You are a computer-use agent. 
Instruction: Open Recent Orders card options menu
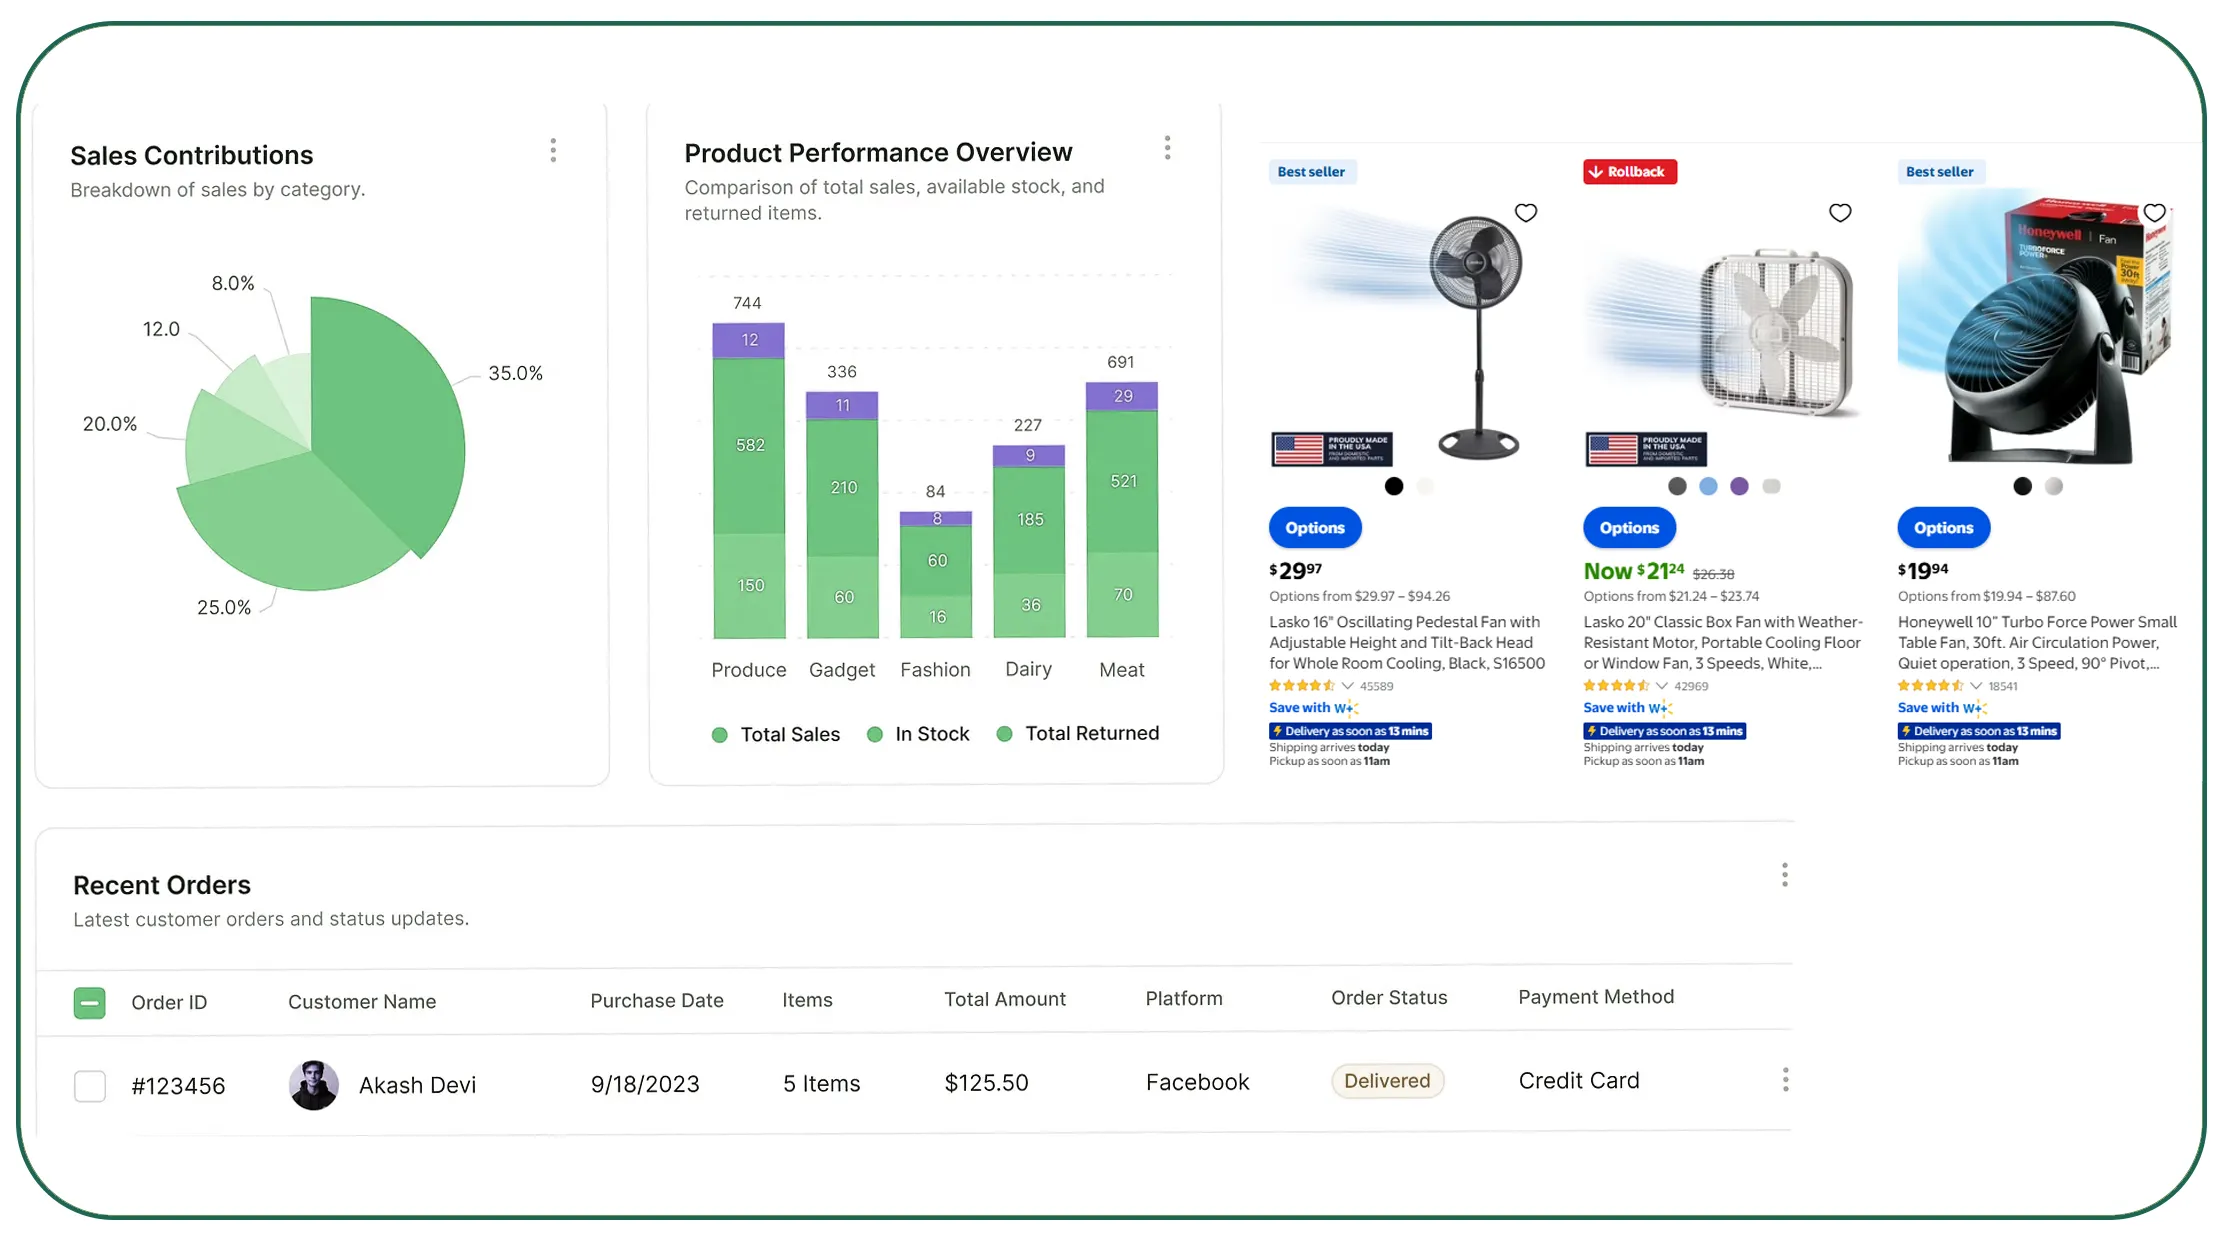pos(1784,875)
